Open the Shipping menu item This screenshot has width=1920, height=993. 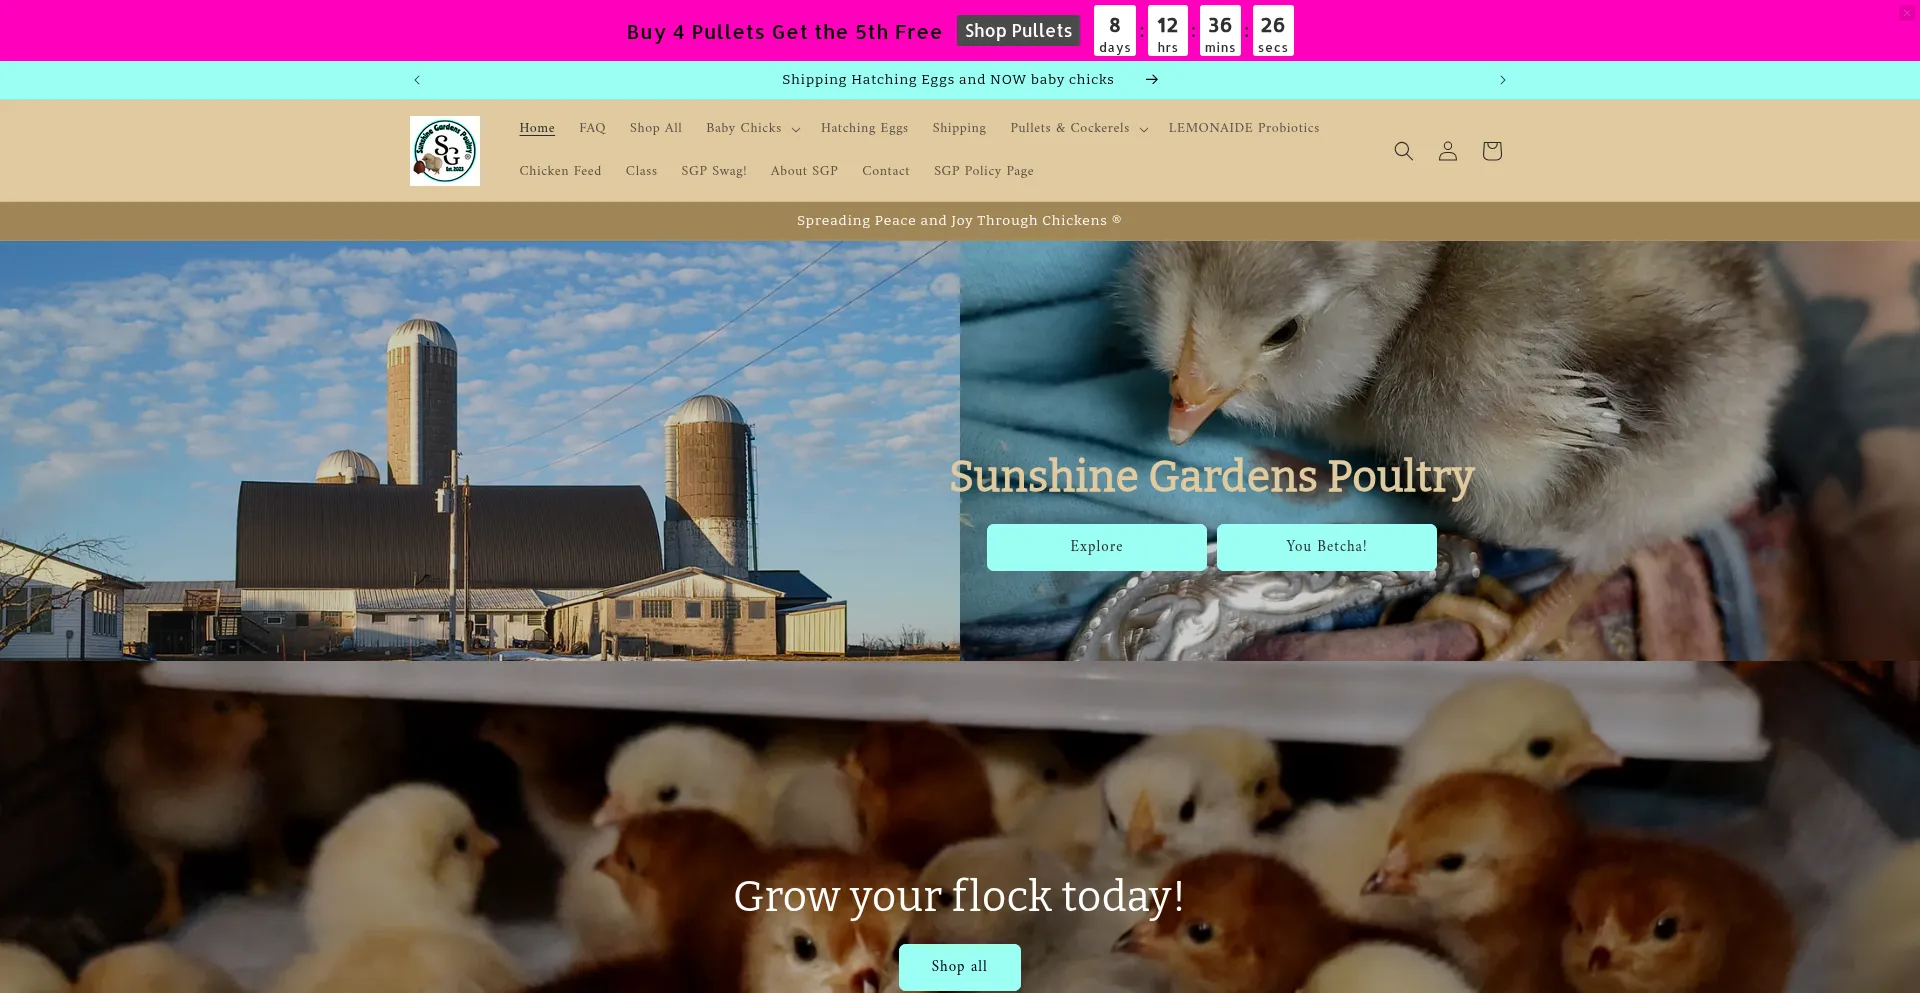[x=959, y=128]
